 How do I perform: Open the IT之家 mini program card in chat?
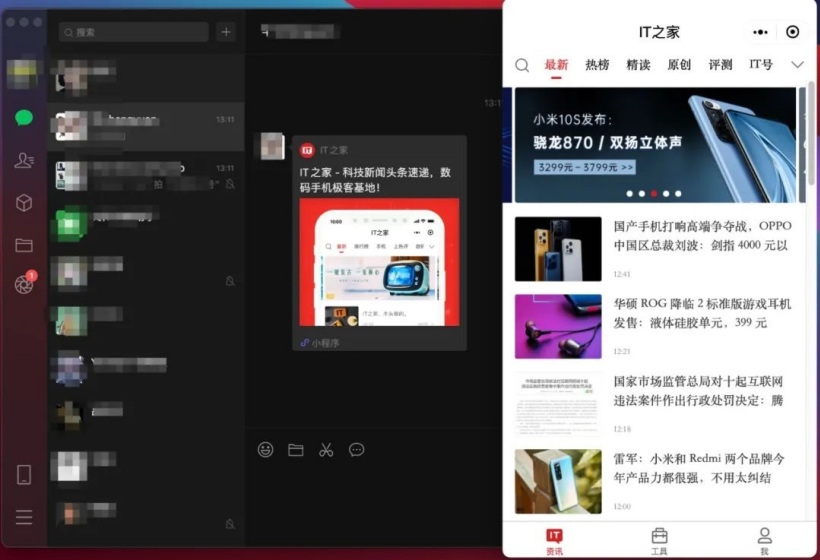click(x=379, y=243)
